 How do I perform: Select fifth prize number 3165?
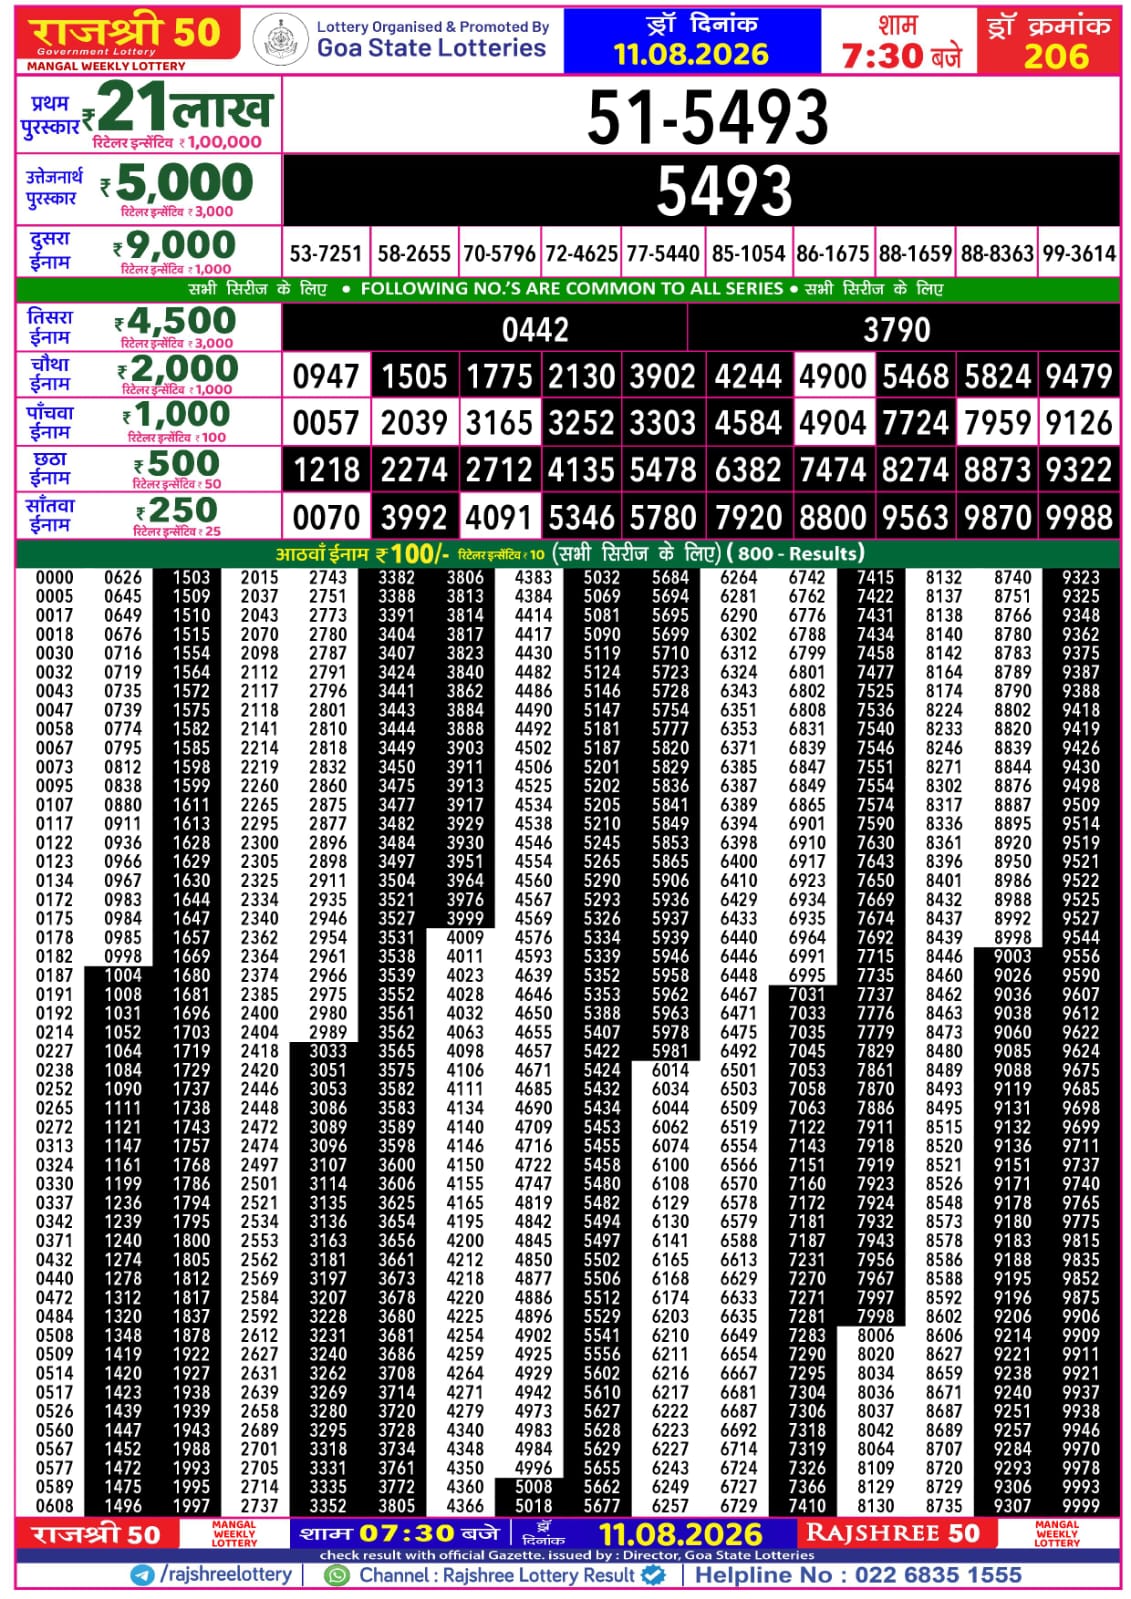click(499, 423)
